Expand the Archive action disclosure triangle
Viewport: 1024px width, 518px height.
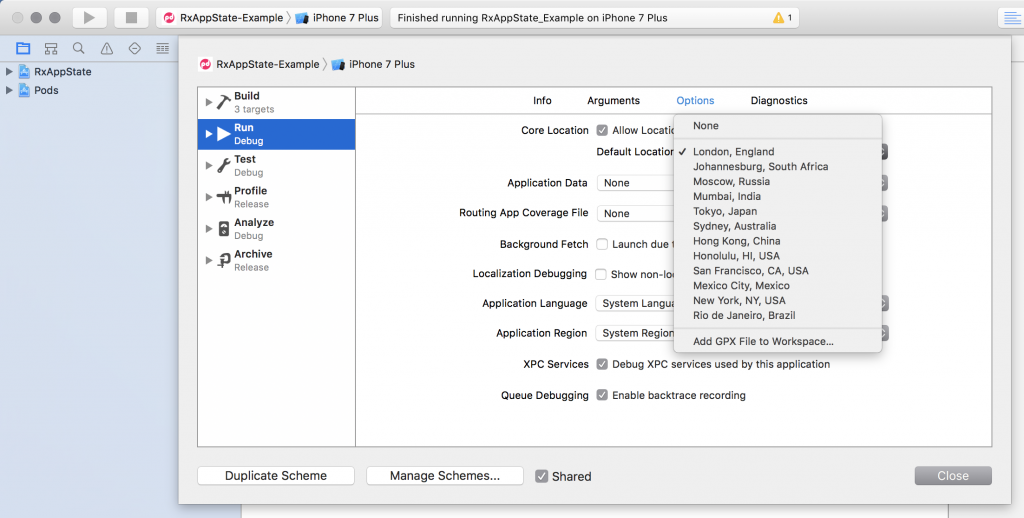(209, 260)
